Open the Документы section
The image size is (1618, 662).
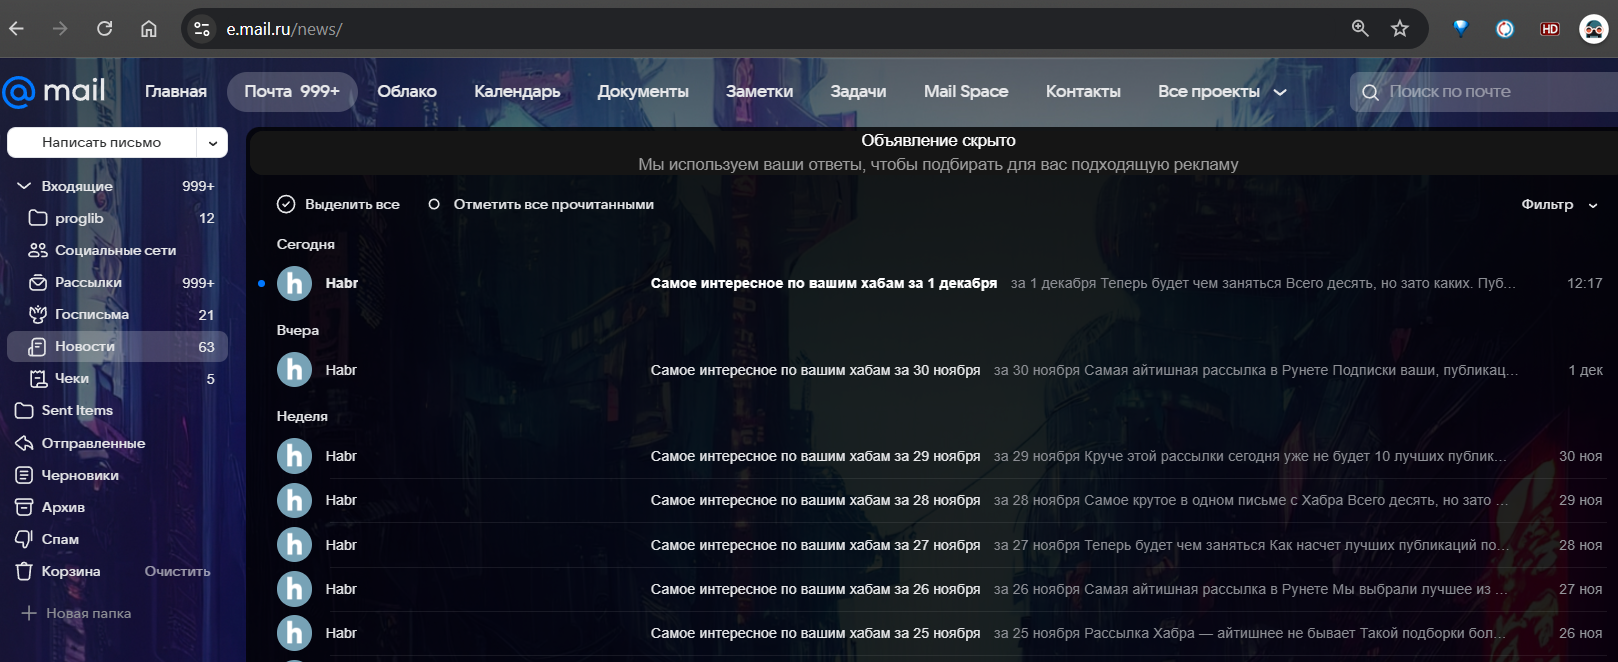pos(643,91)
